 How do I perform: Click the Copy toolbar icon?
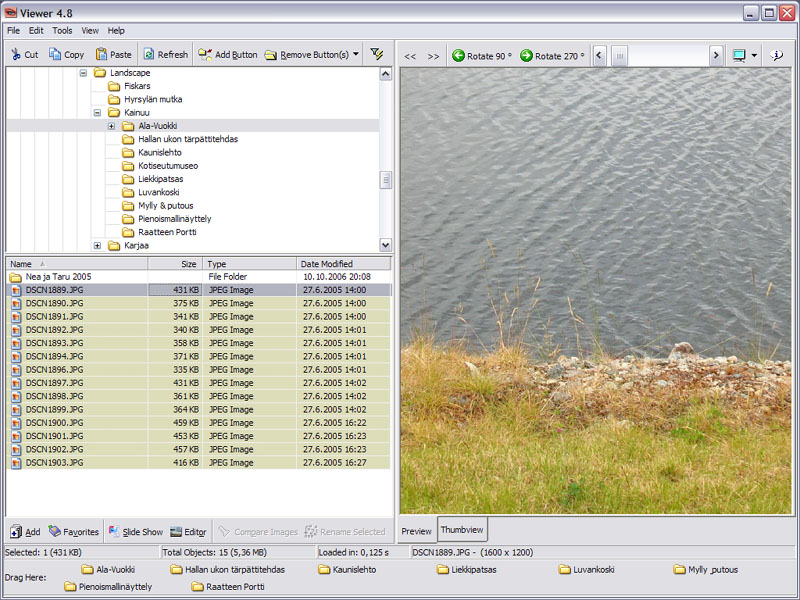click(x=56, y=55)
